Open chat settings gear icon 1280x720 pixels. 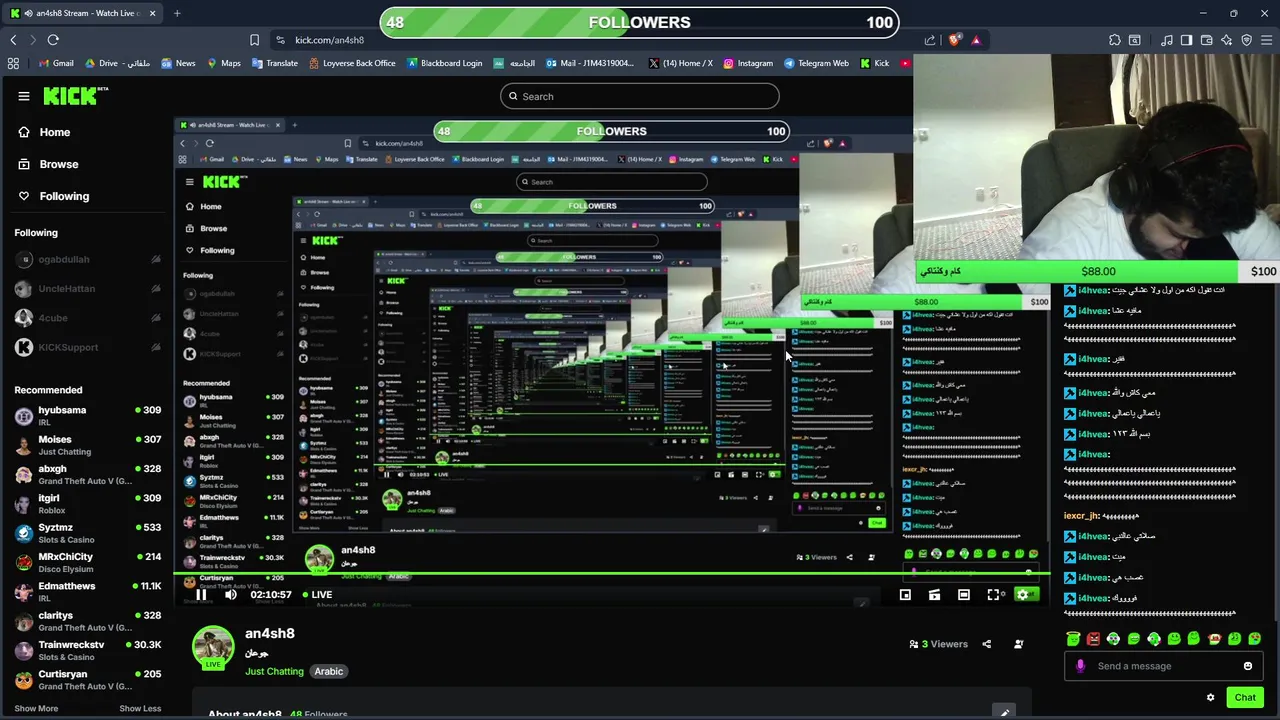1210,697
